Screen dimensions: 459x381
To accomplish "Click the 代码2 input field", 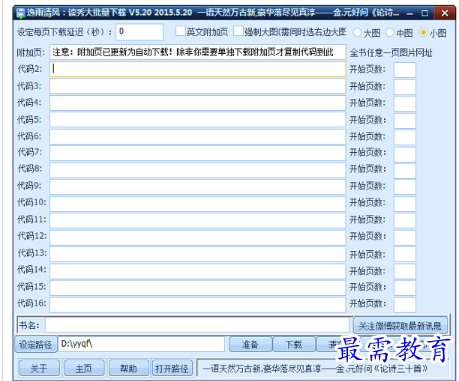I will pyautogui.click(x=198, y=69).
